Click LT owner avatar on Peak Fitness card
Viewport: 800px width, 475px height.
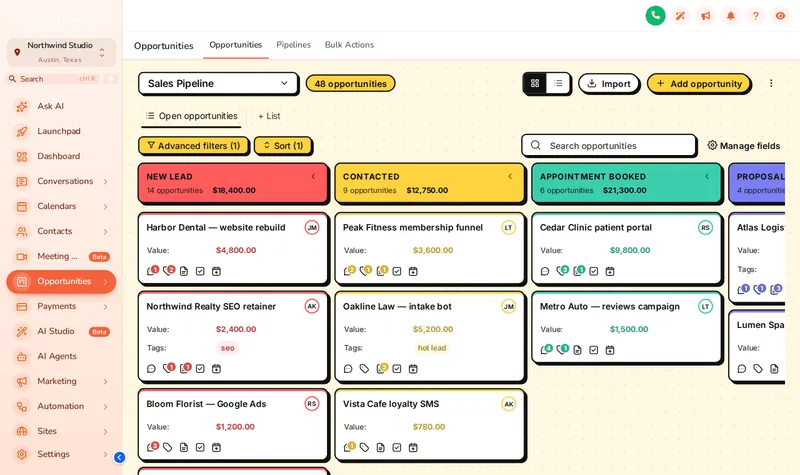509,228
